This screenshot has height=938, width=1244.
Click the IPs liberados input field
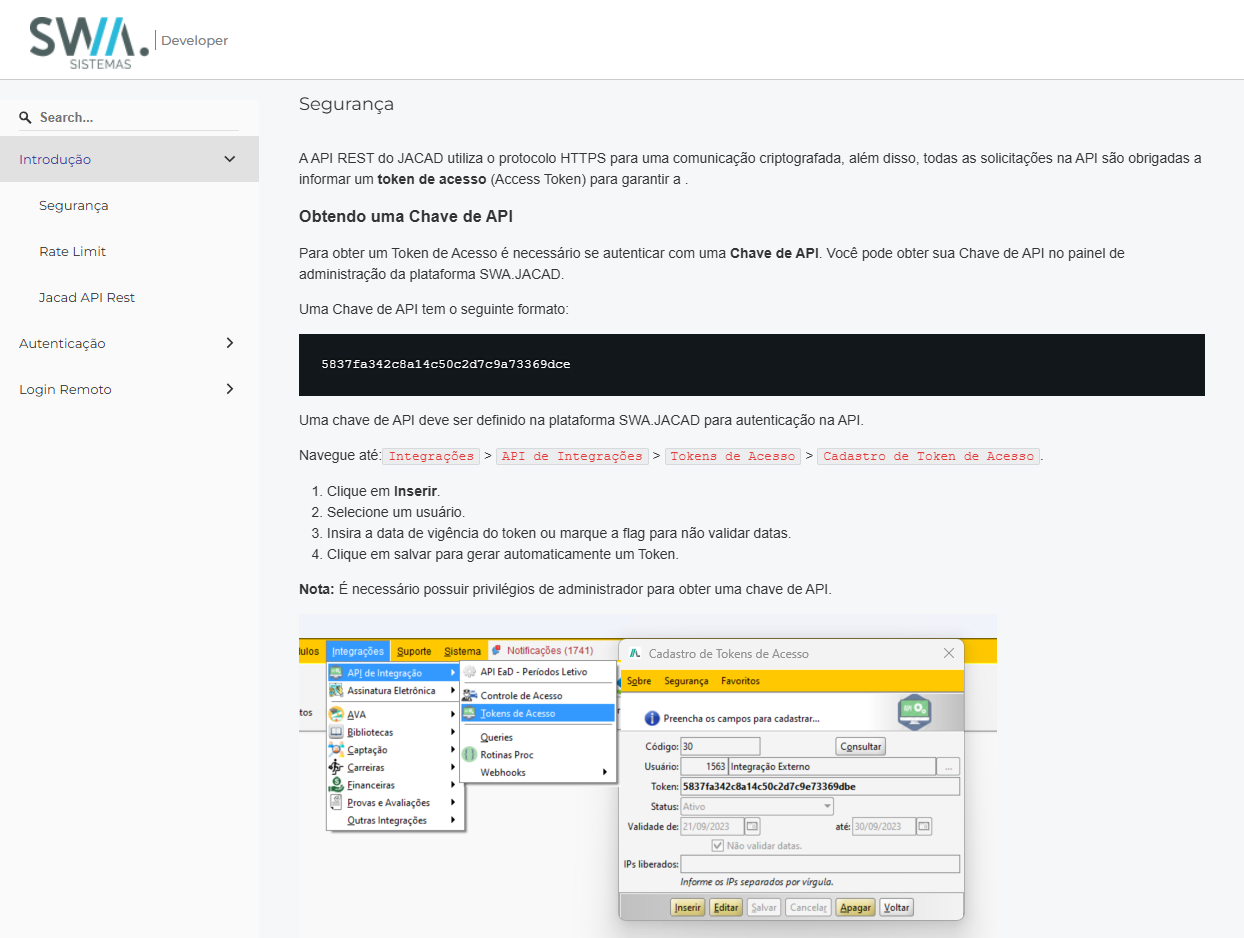tap(820, 864)
